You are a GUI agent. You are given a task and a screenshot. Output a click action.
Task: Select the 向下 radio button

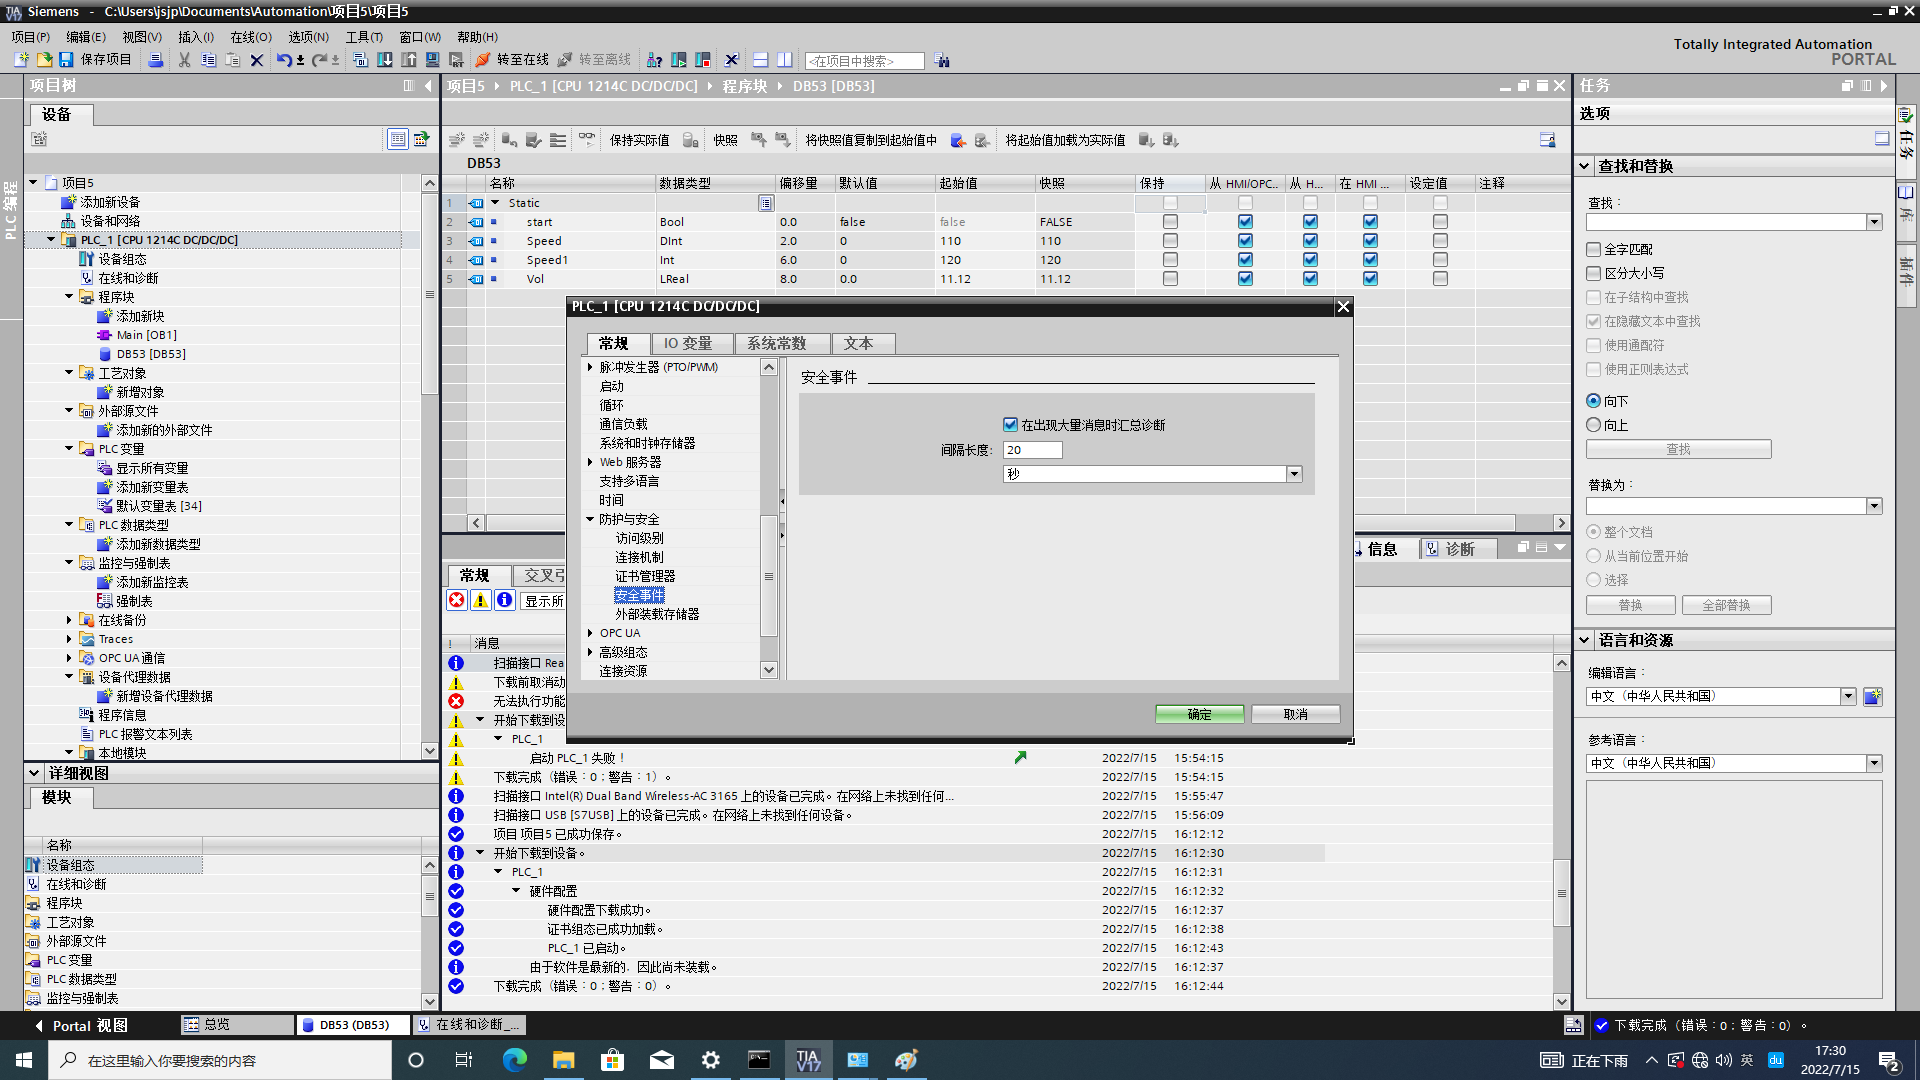(1594, 401)
